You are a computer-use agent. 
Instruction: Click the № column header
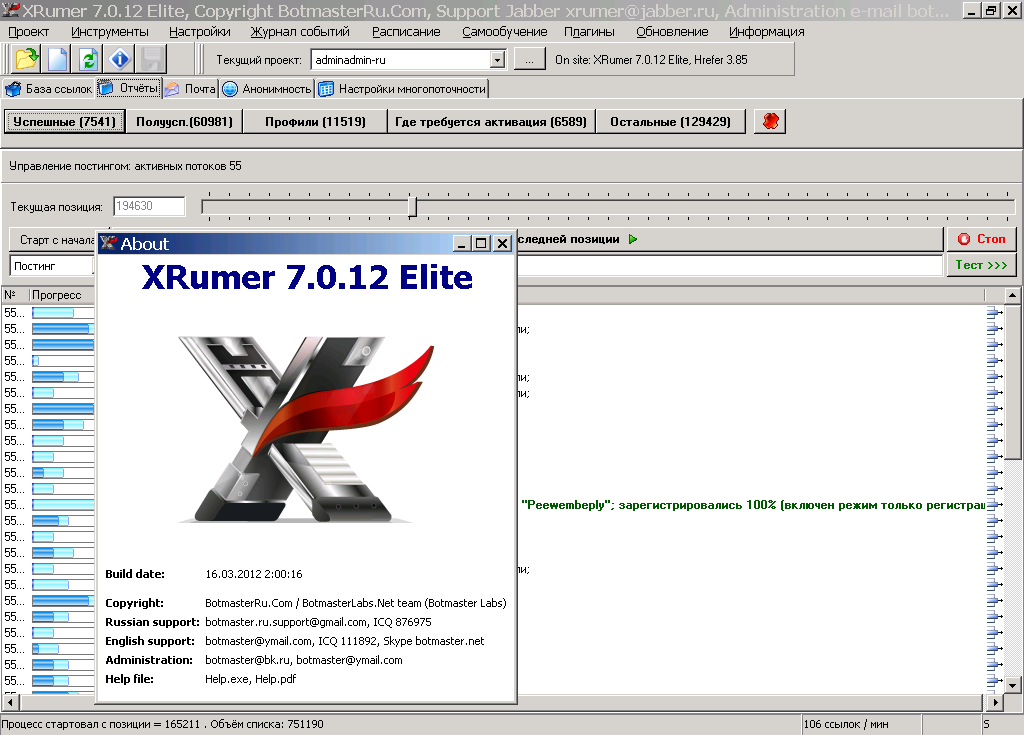coord(16,295)
